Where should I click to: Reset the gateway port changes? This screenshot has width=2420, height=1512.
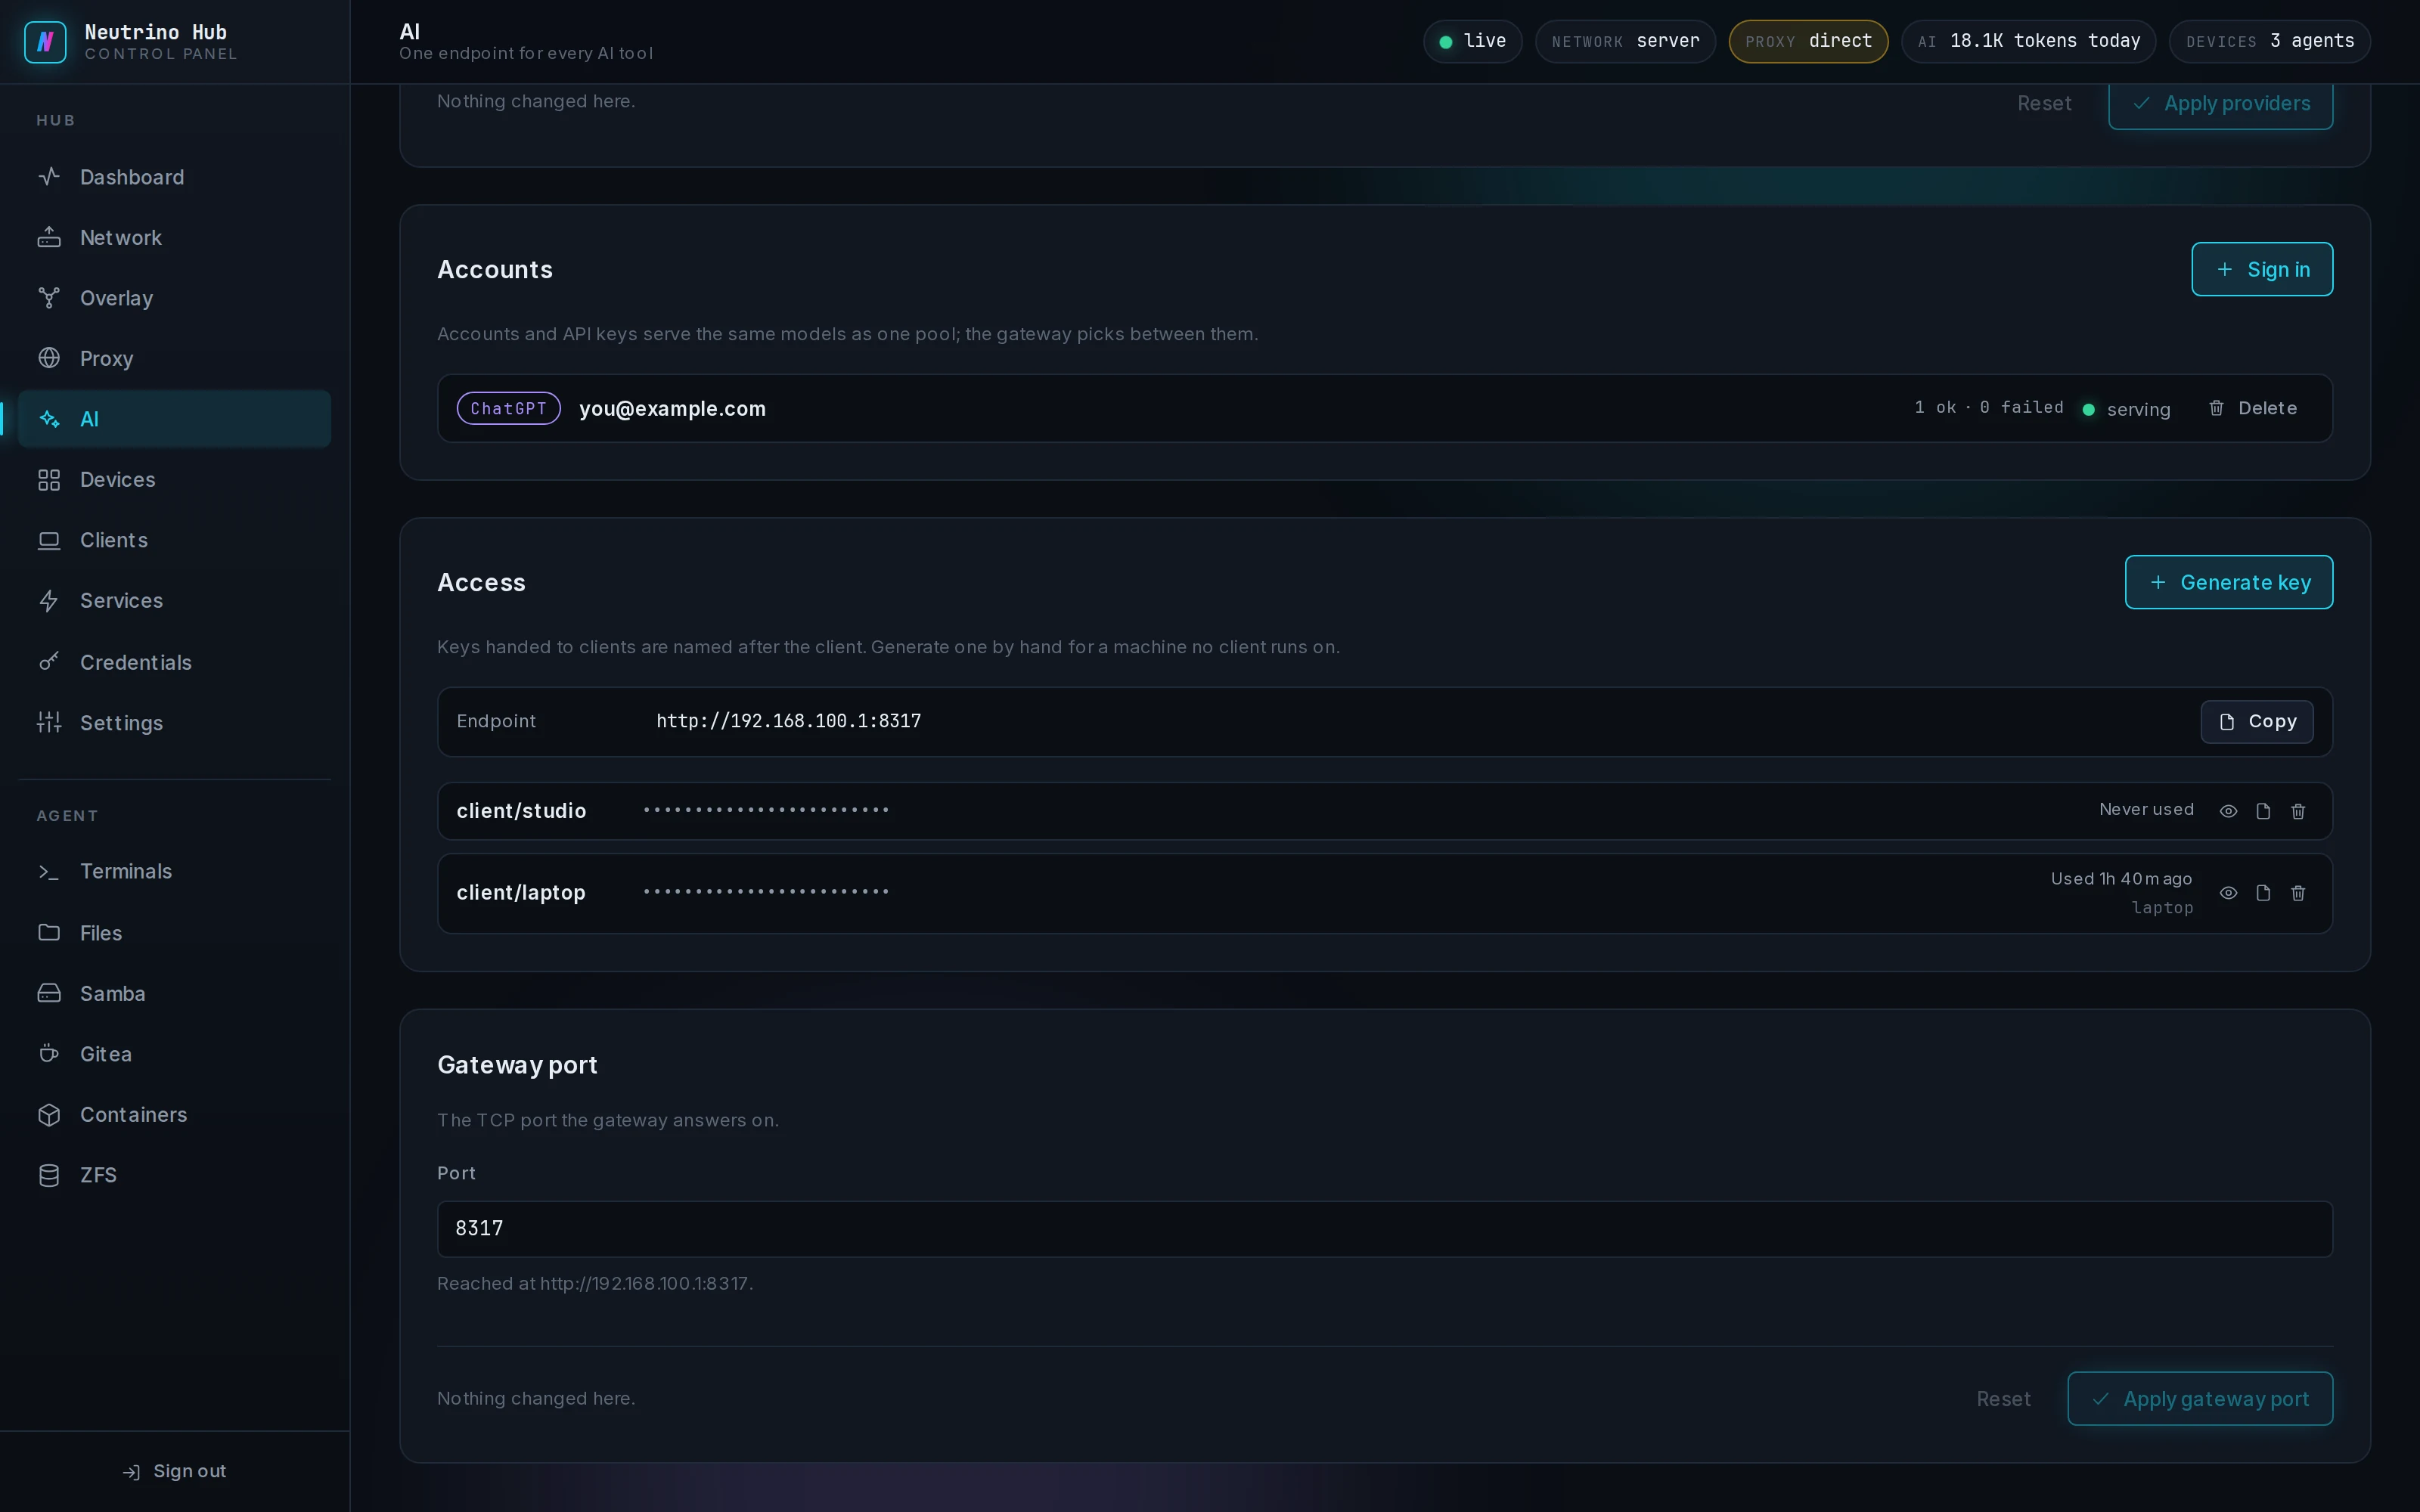tap(2003, 1399)
